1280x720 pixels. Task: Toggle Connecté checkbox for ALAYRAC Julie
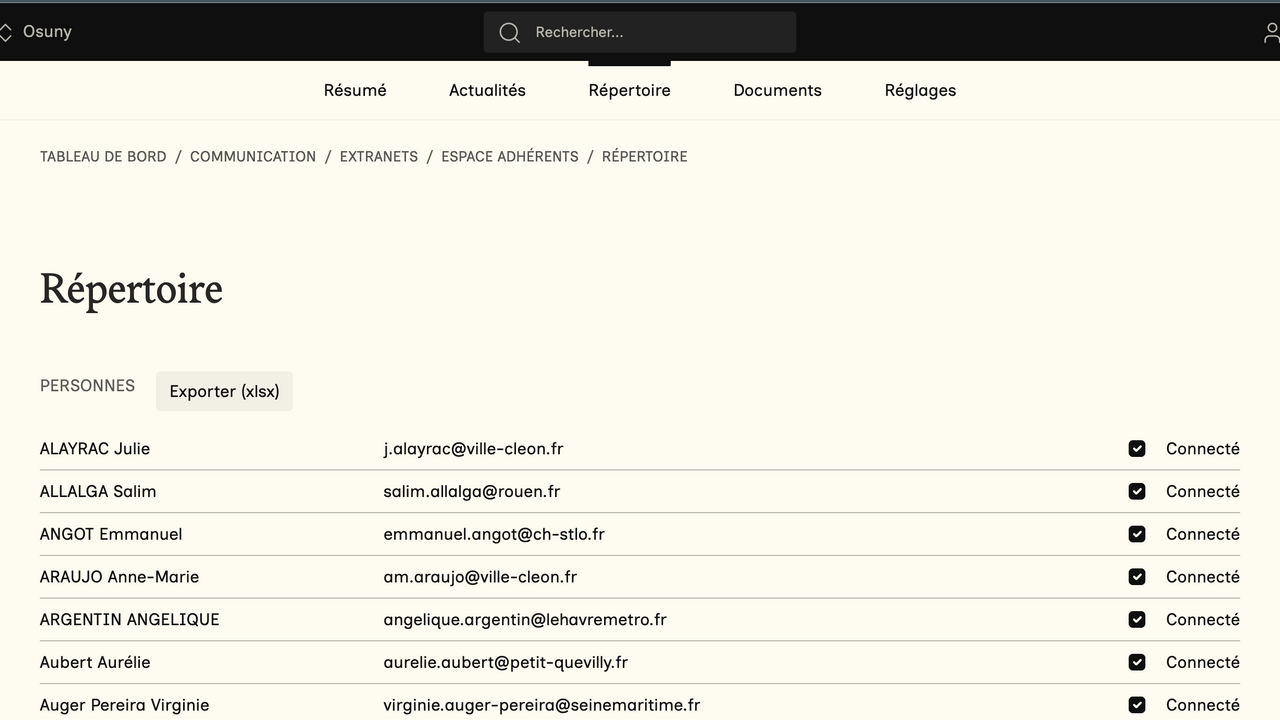point(1137,449)
